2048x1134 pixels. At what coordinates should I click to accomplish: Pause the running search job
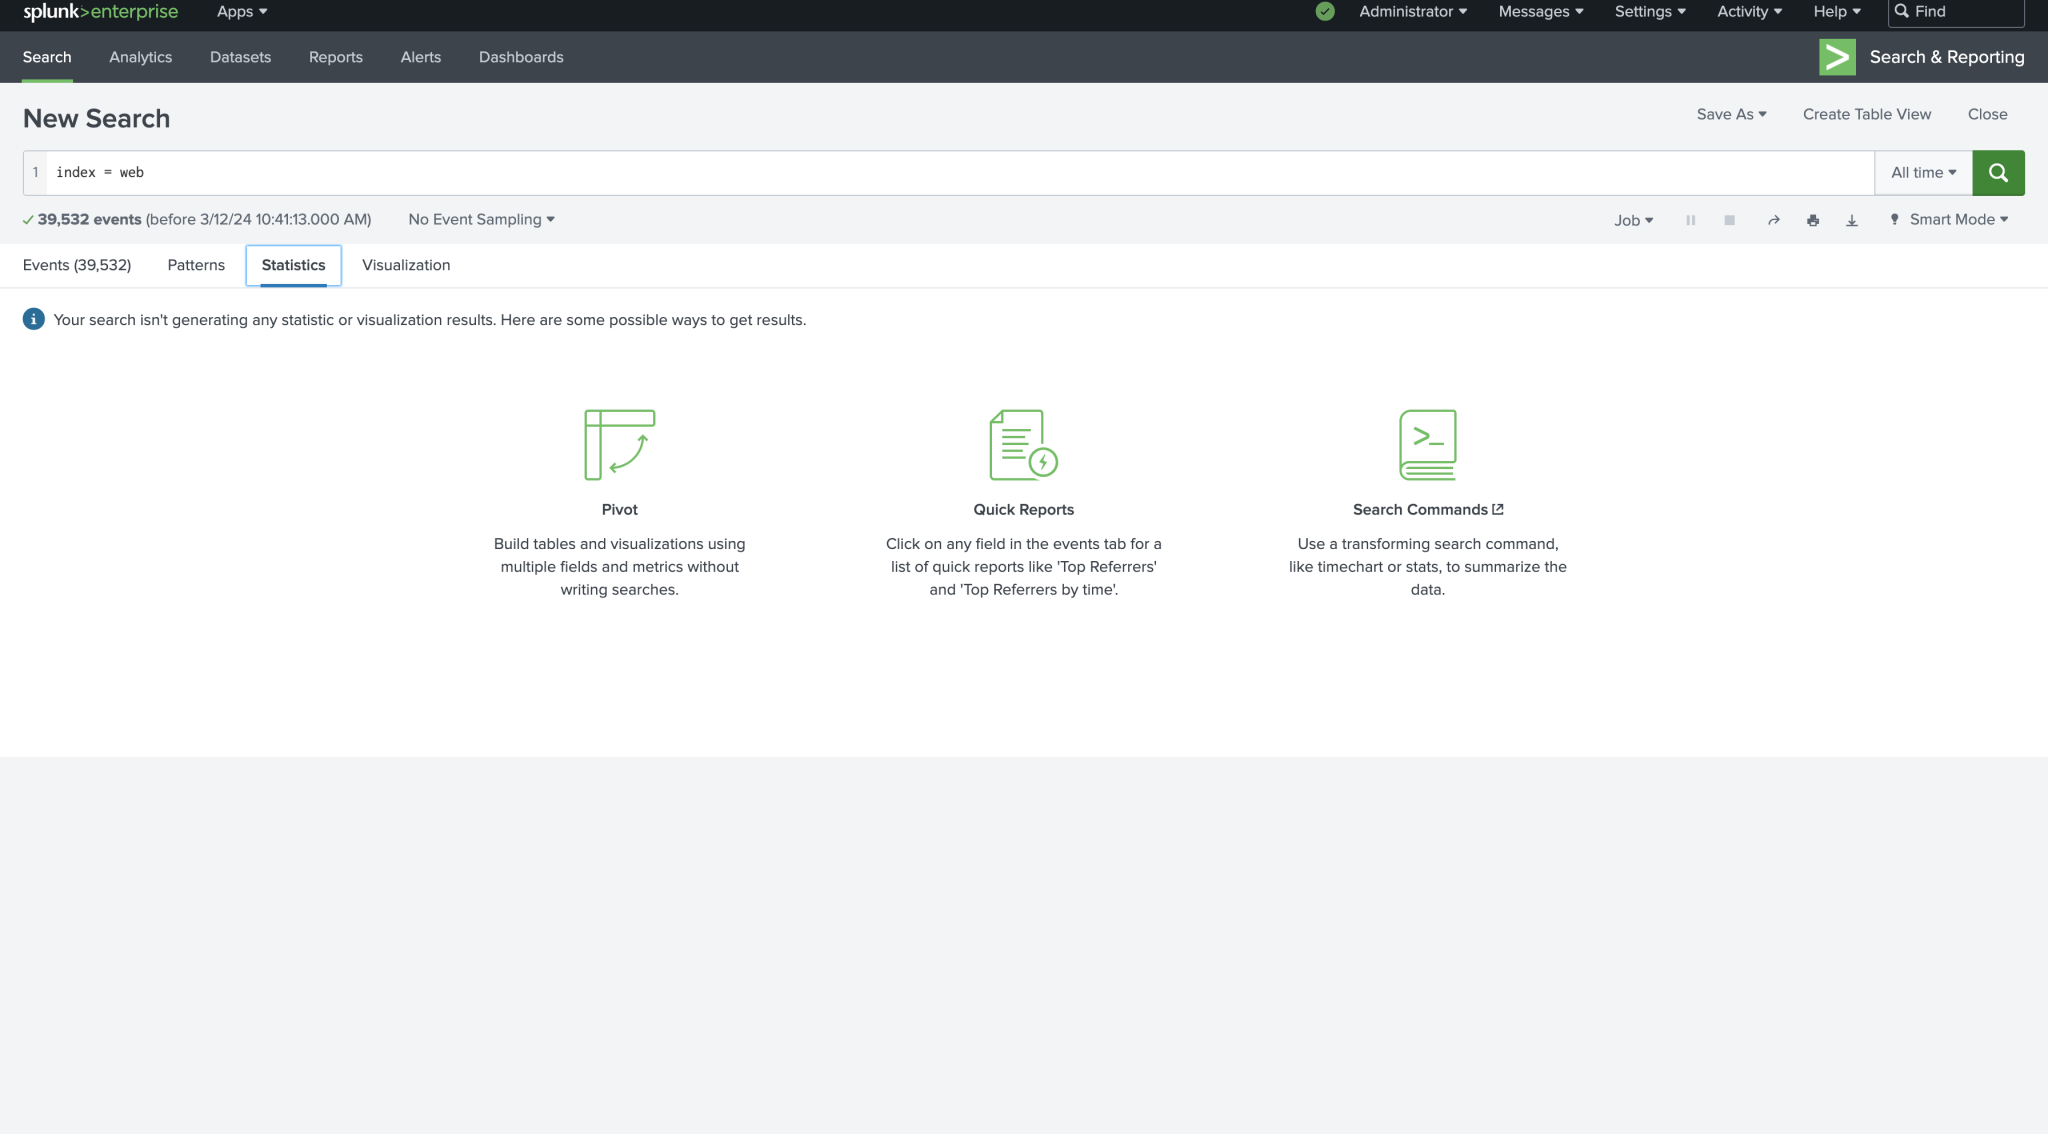[x=1690, y=219]
